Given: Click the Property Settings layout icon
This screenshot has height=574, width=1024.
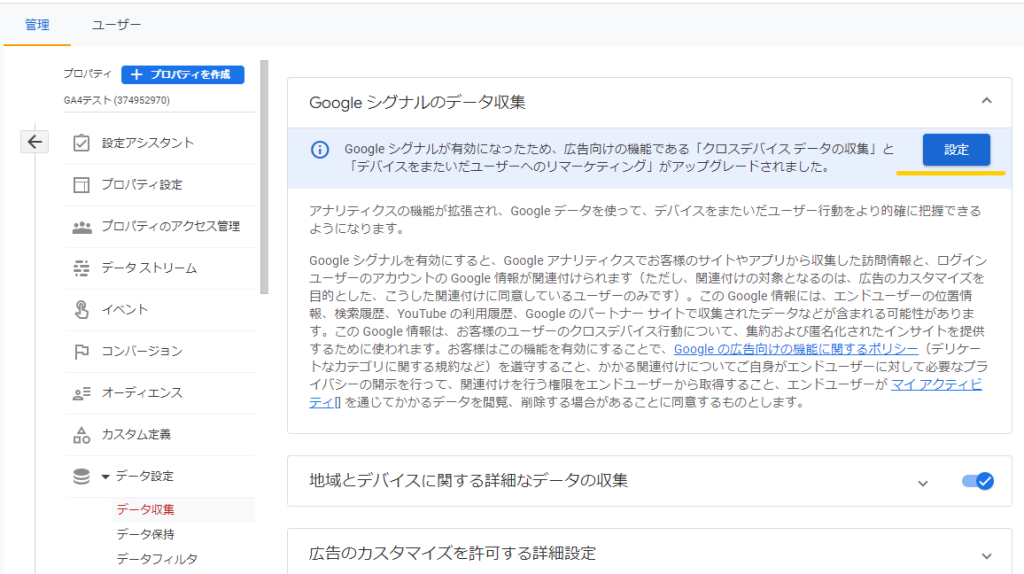Looking at the screenshot, I should (81, 185).
